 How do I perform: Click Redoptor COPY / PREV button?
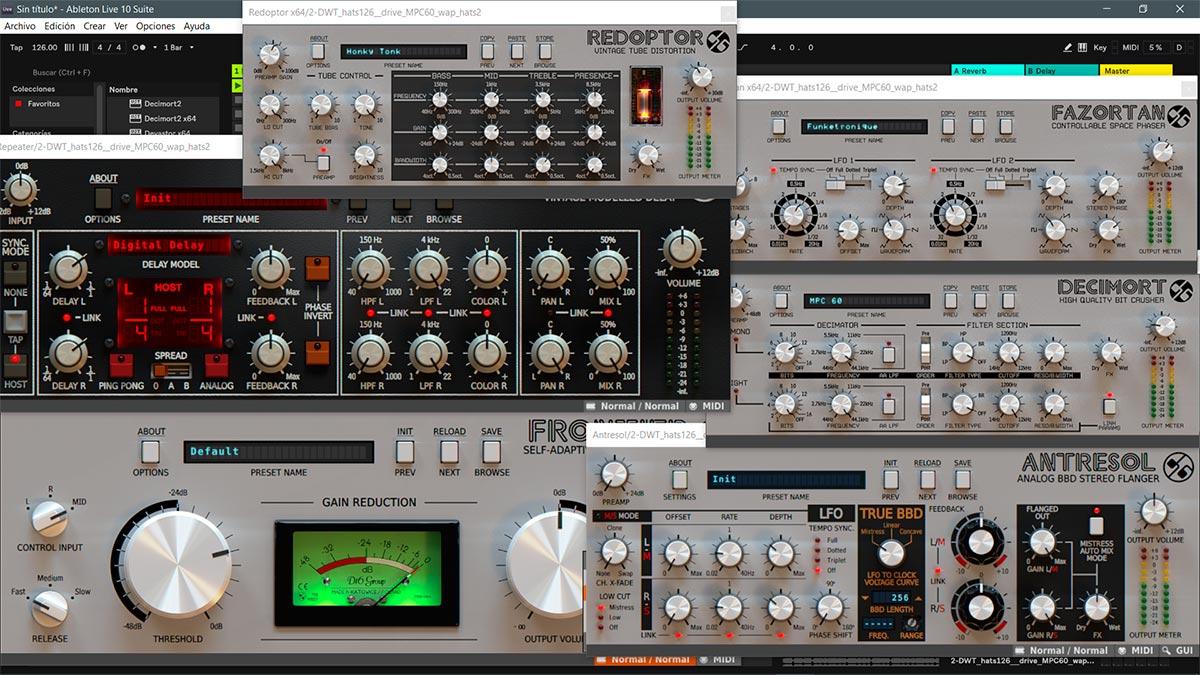click(x=488, y=49)
